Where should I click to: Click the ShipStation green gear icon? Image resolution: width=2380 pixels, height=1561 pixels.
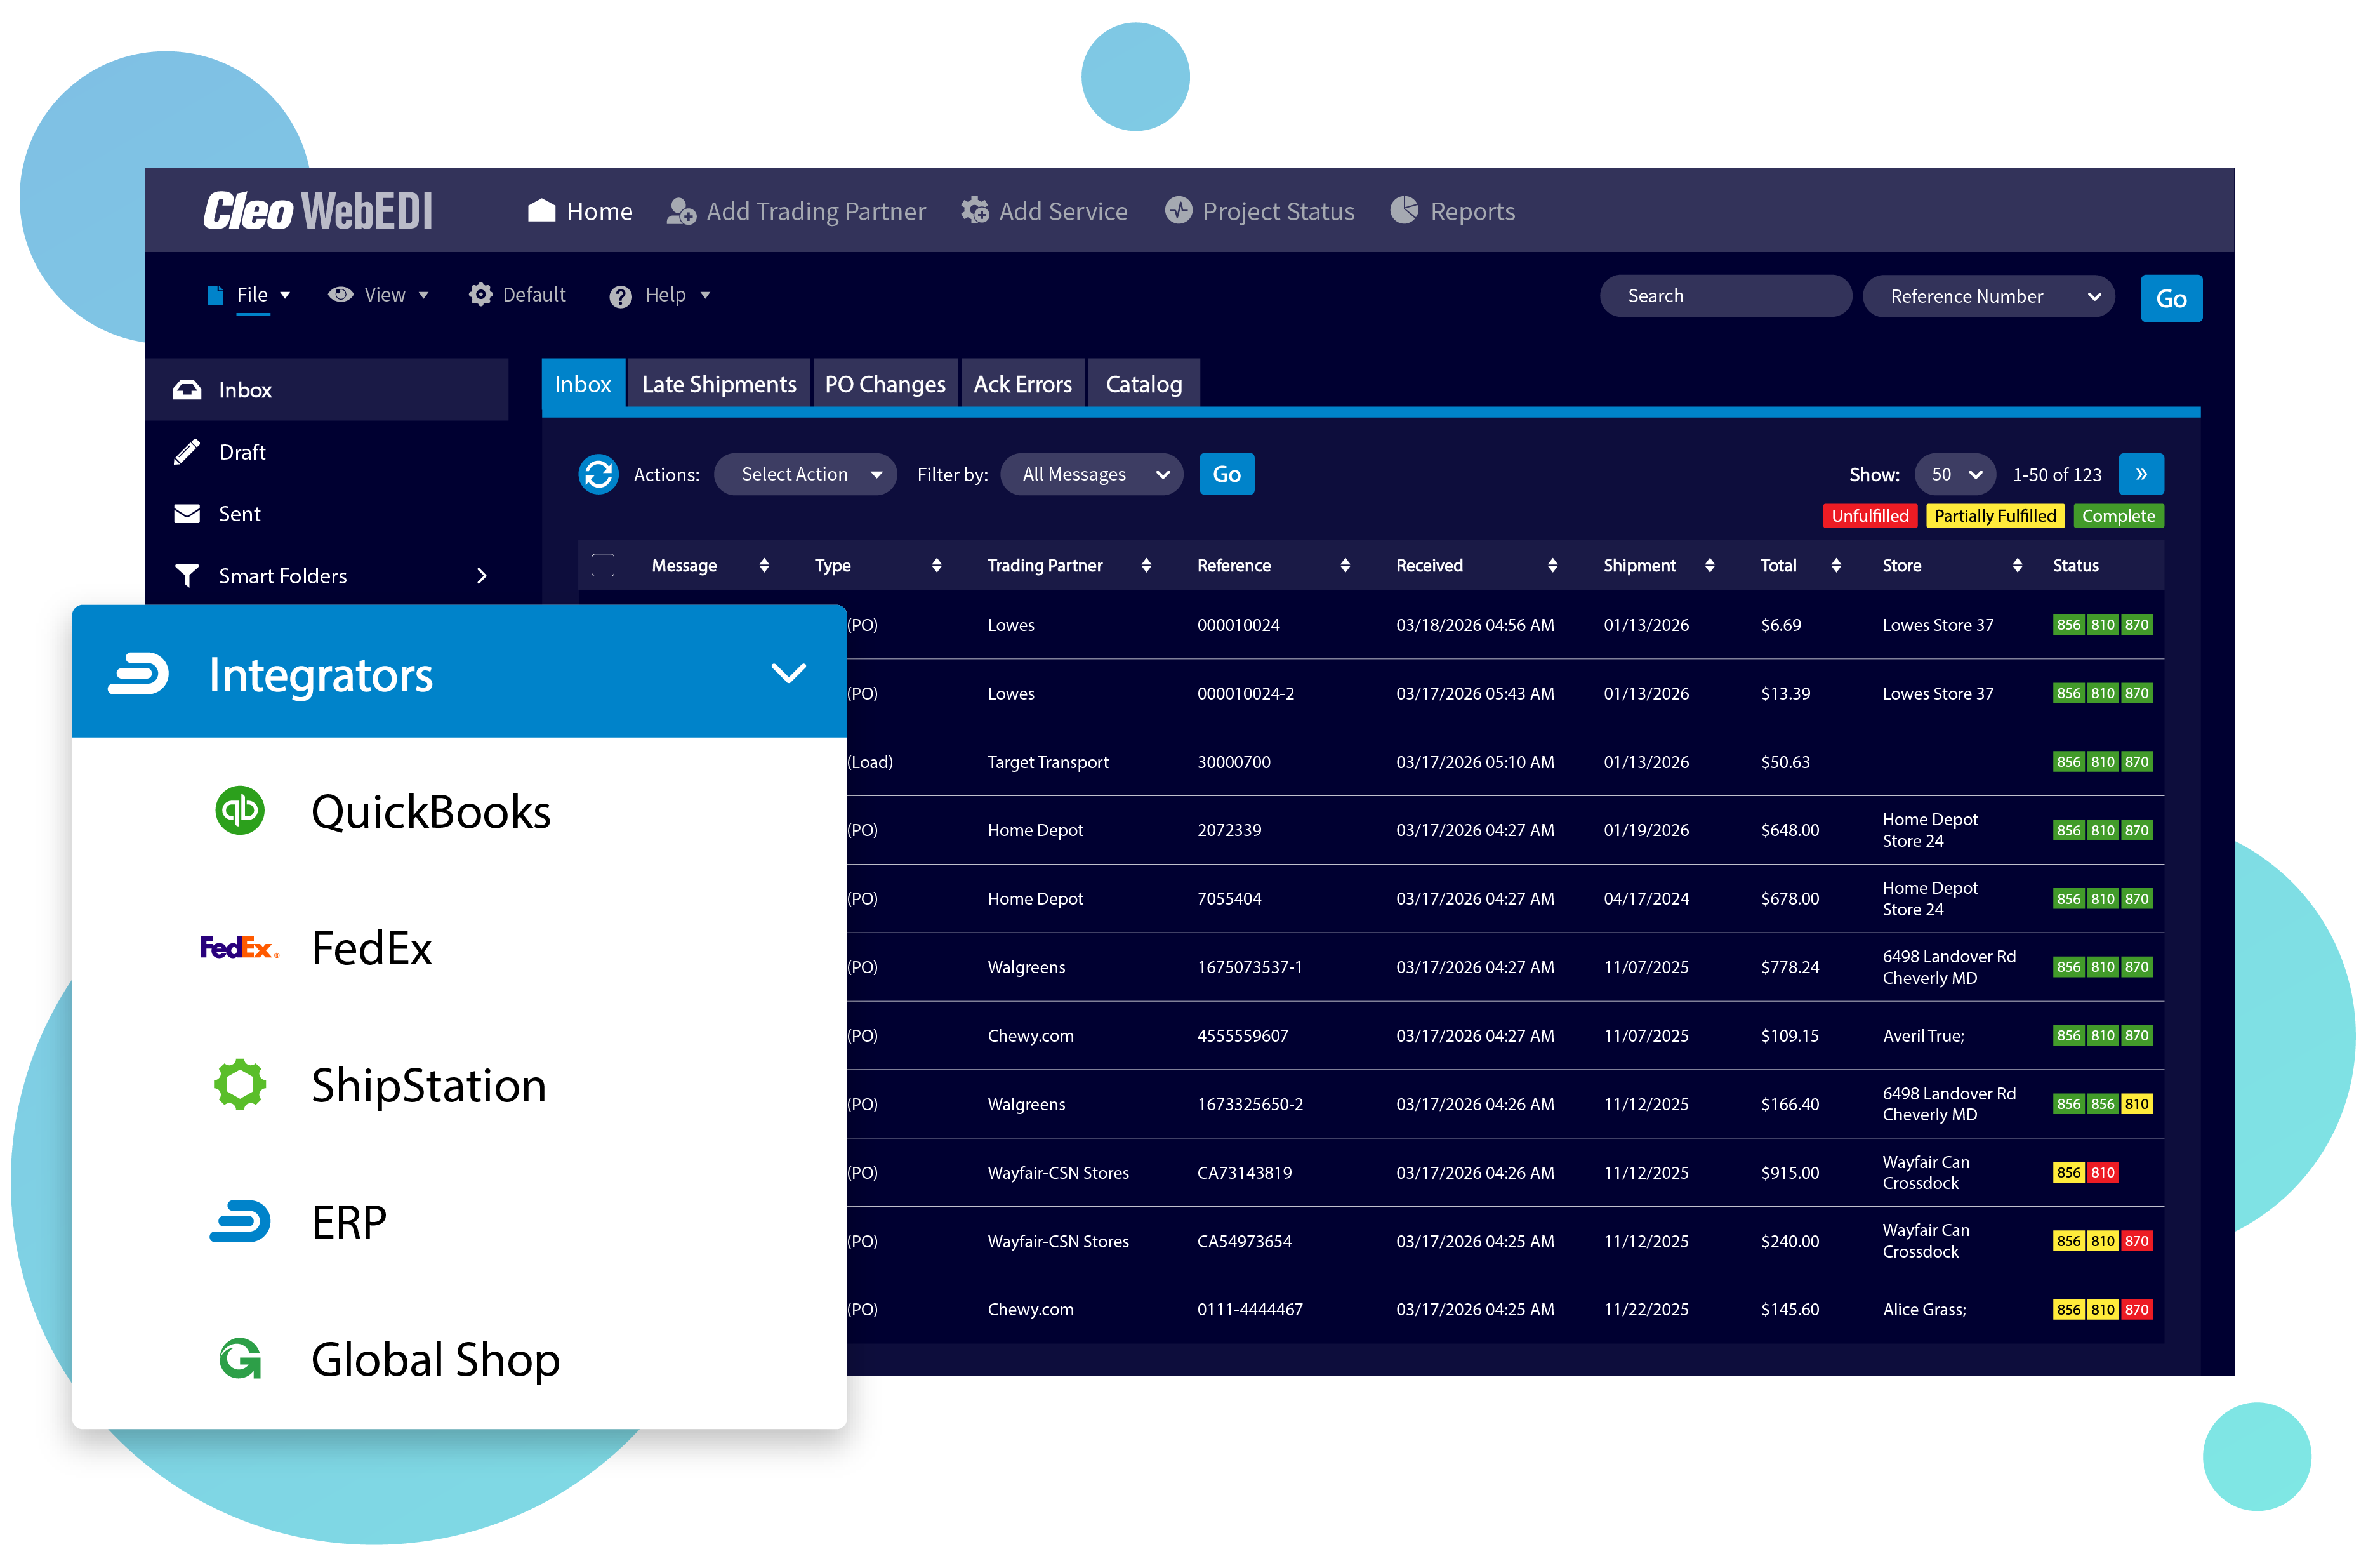point(240,1084)
